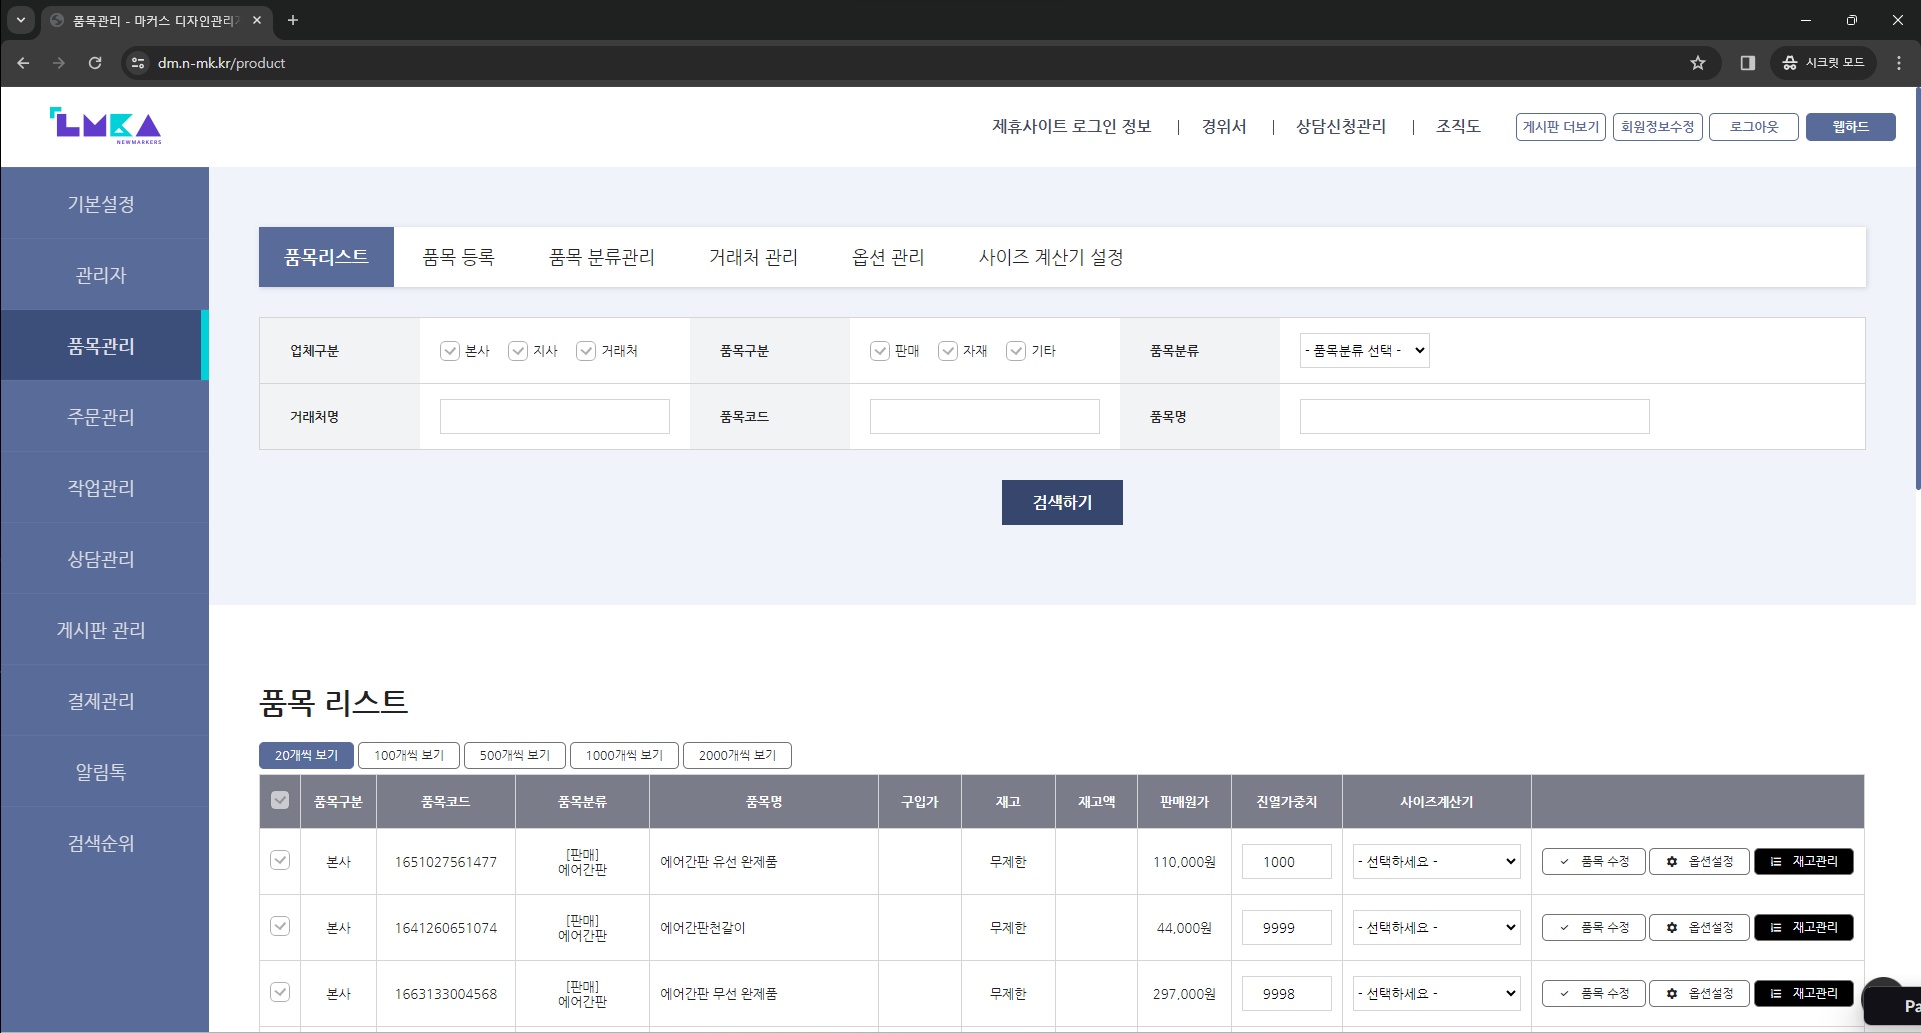Click 옵션설정 gear for 에어간판현갈이 row

(x=1699, y=927)
